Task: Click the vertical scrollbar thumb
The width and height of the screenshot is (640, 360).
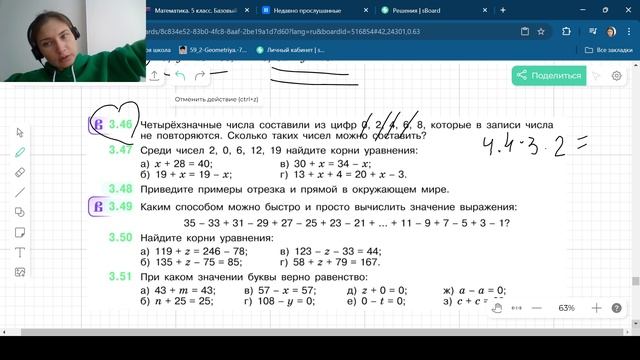Action: pyautogui.click(x=636, y=281)
